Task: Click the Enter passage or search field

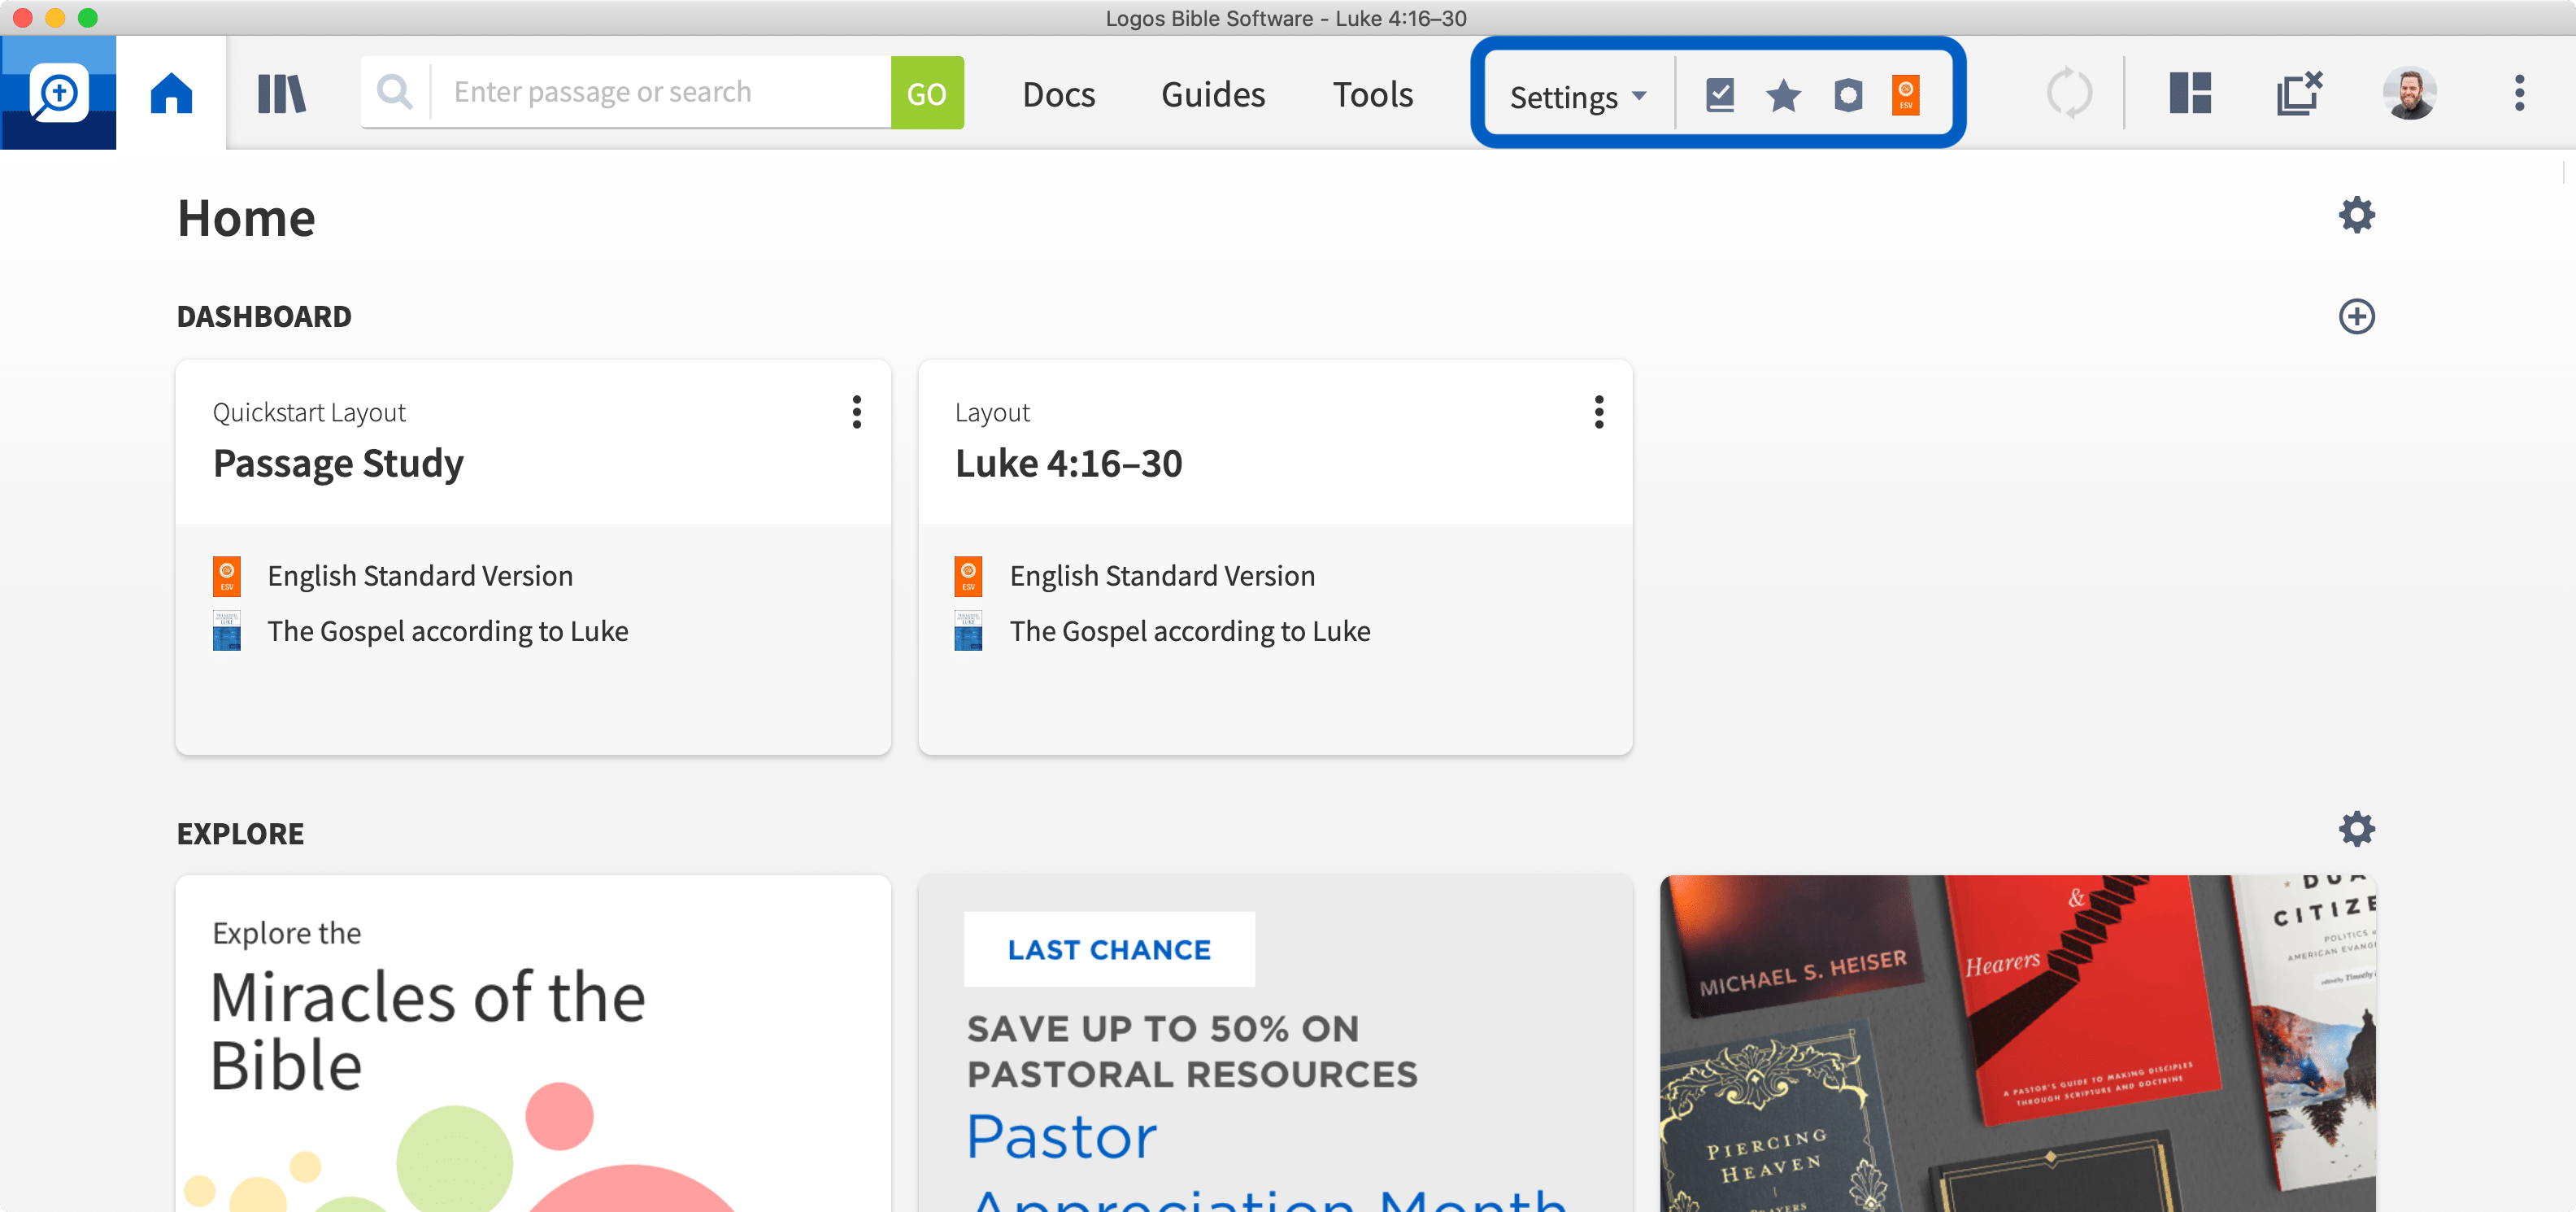Action: [x=660, y=92]
